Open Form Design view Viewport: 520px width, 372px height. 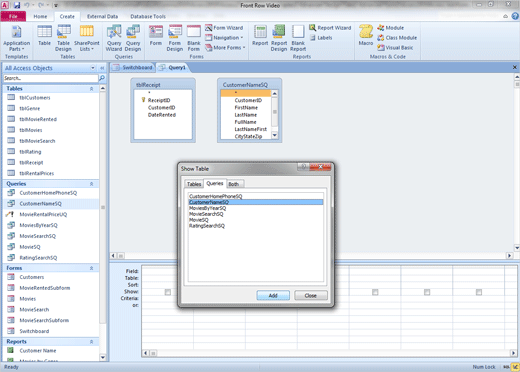175,38
